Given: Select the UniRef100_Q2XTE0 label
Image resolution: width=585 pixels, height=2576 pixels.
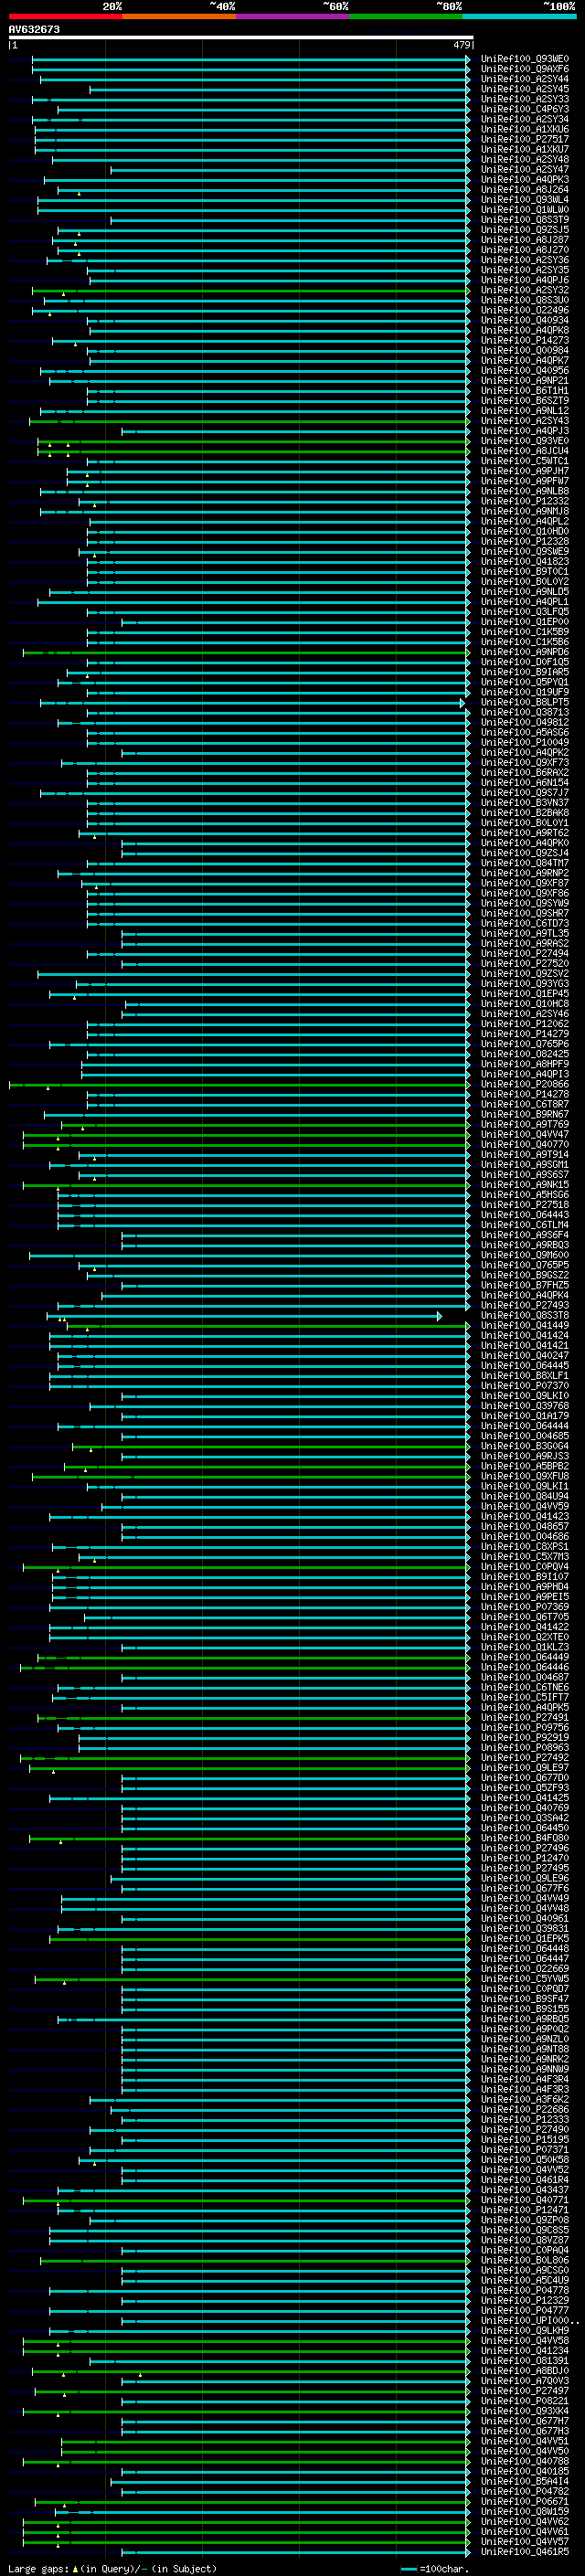Looking at the screenshot, I should [525, 1638].
